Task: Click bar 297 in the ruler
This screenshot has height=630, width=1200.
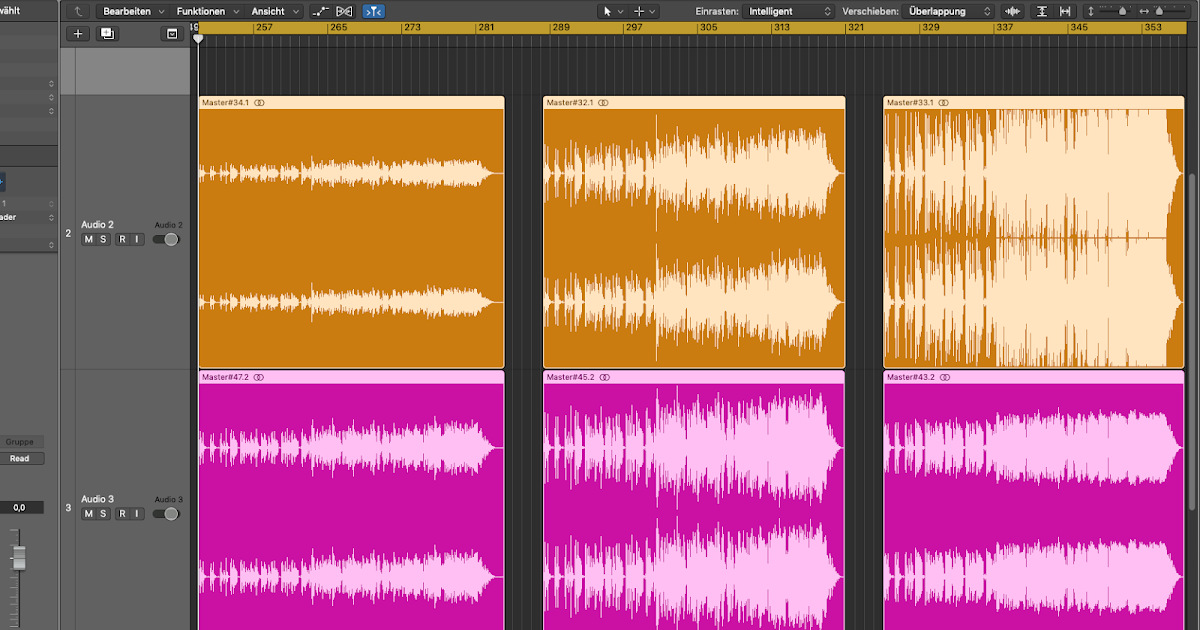Action: [633, 28]
